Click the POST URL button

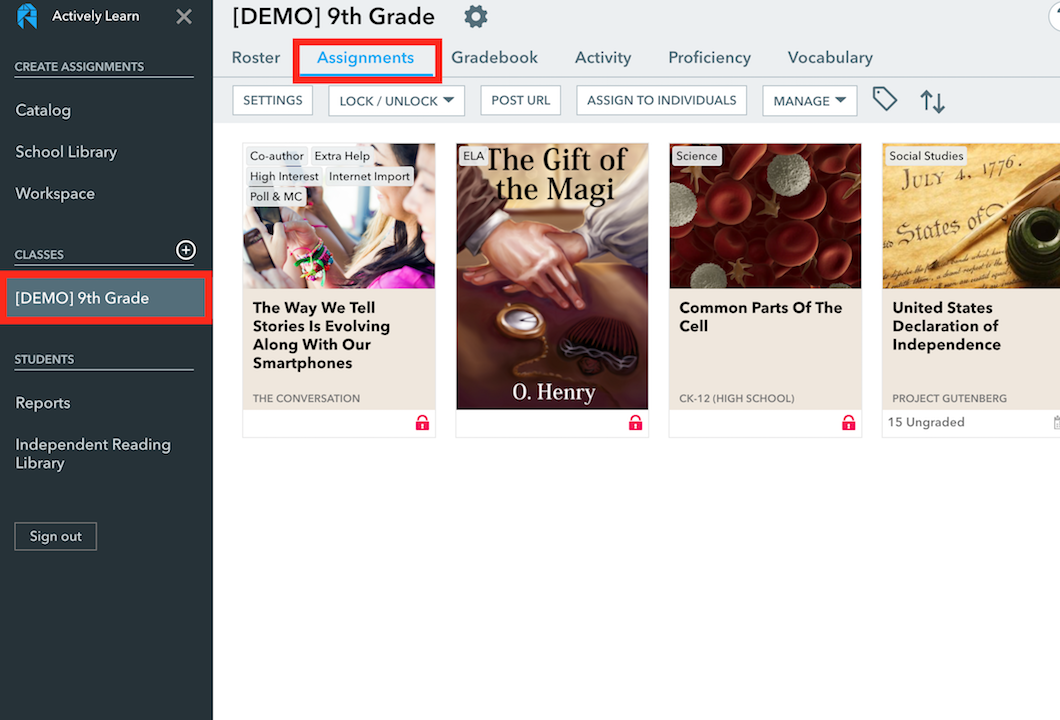click(521, 100)
